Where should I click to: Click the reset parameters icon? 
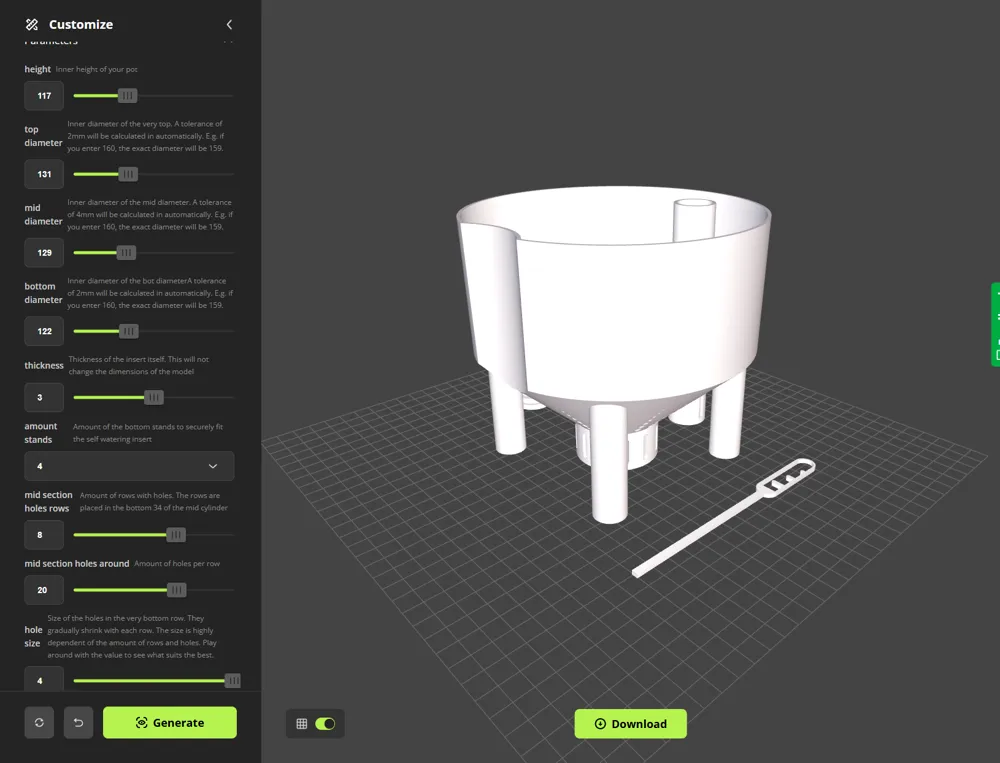coord(39,722)
